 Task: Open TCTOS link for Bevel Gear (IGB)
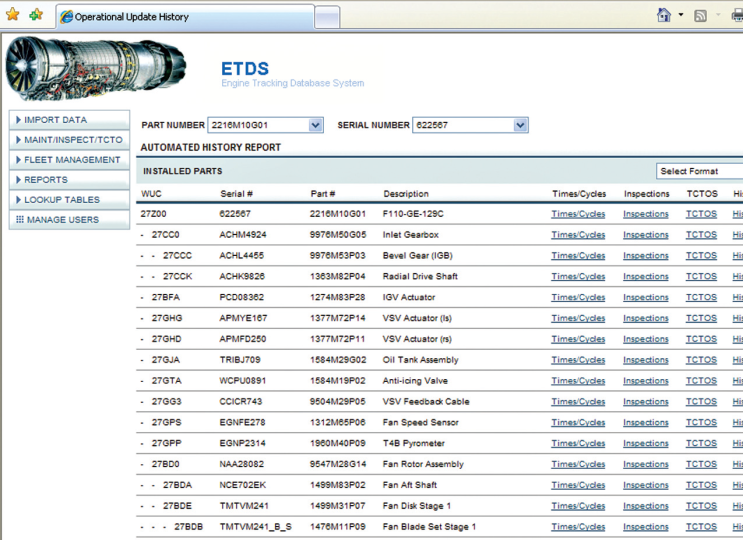pyautogui.click(x=701, y=256)
